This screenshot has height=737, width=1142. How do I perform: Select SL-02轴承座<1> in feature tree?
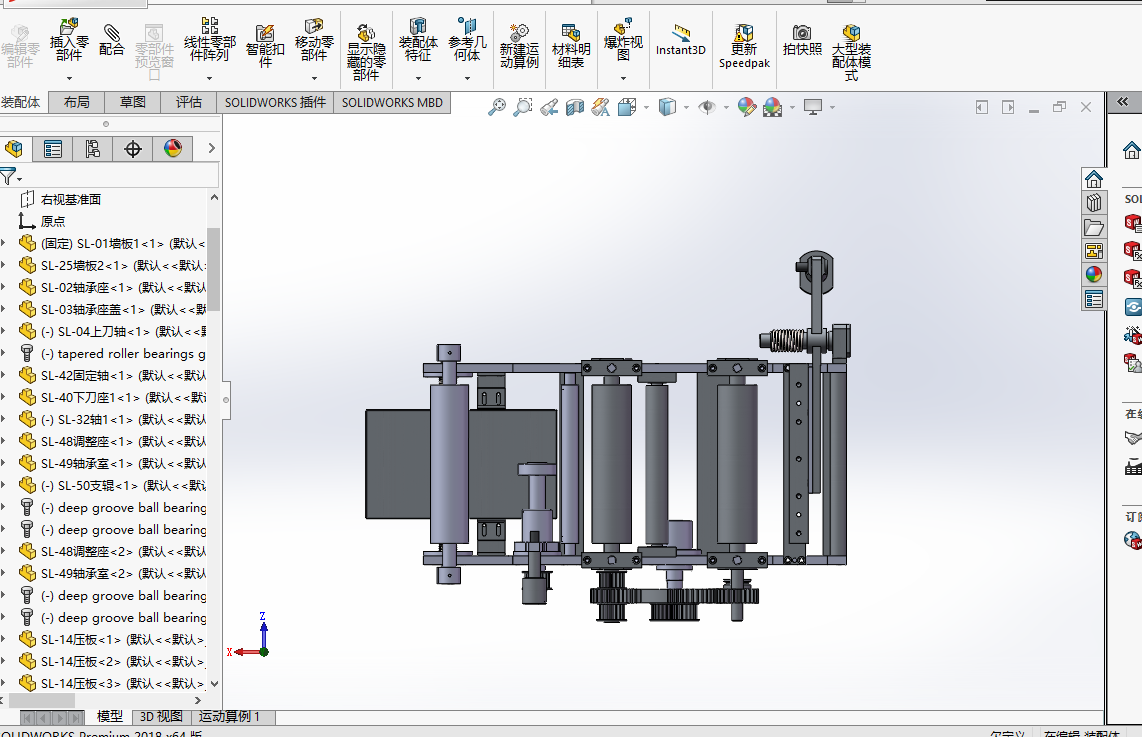(113, 287)
